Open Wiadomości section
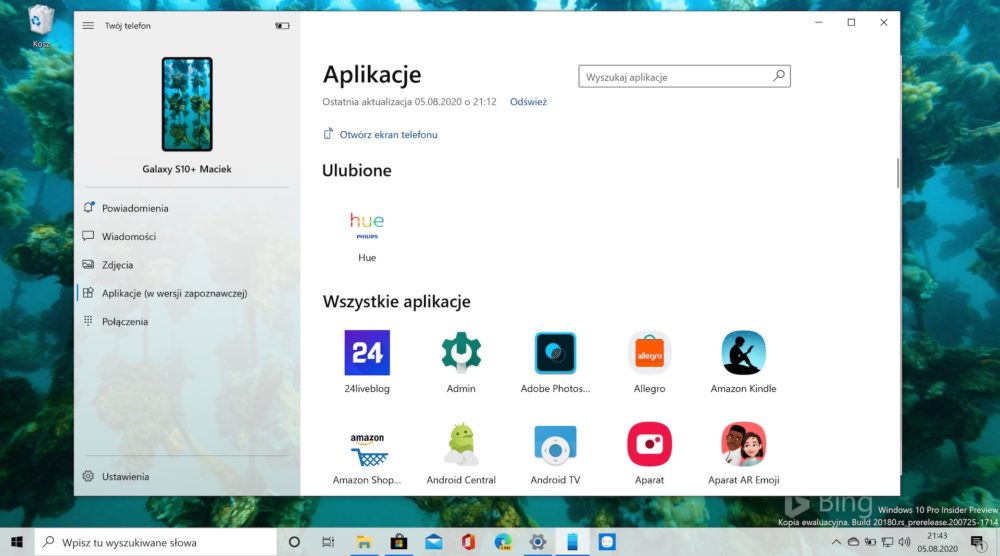The height and width of the screenshot is (556, 1000). tap(186, 236)
